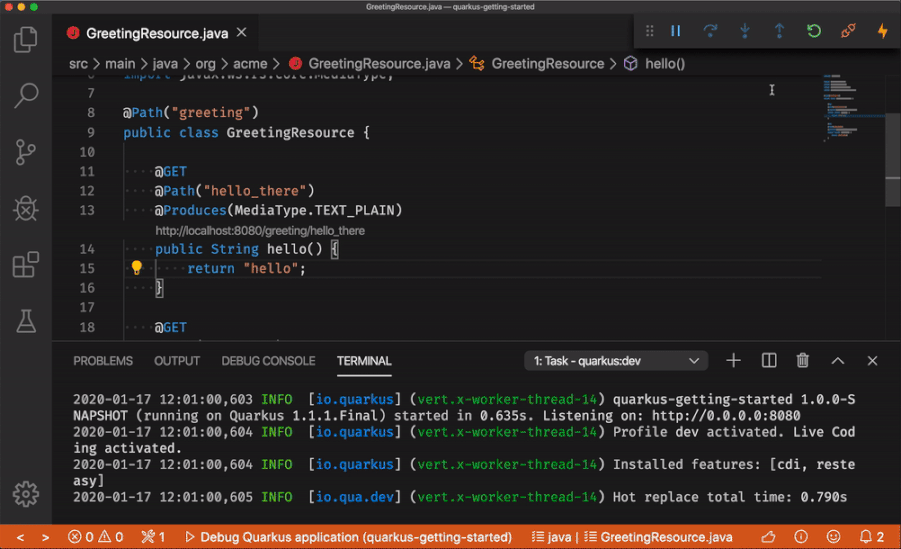Click Debug Quarkus application in status bar
This screenshot has width=901, height=549.
348,537
